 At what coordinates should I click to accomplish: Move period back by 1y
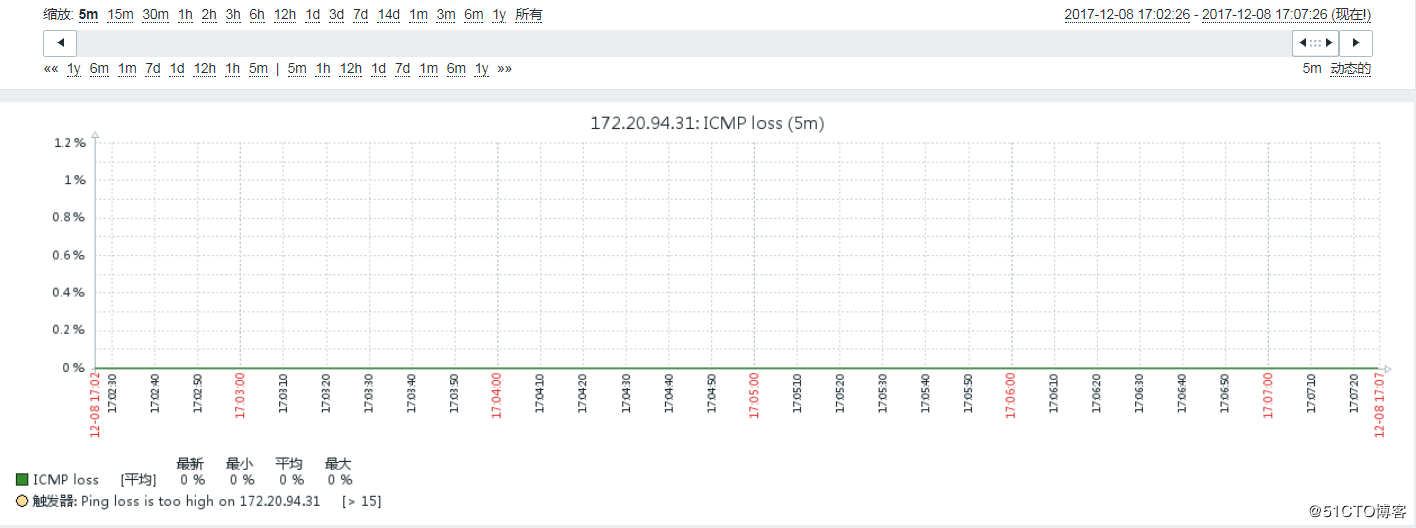tap(74, 69)
